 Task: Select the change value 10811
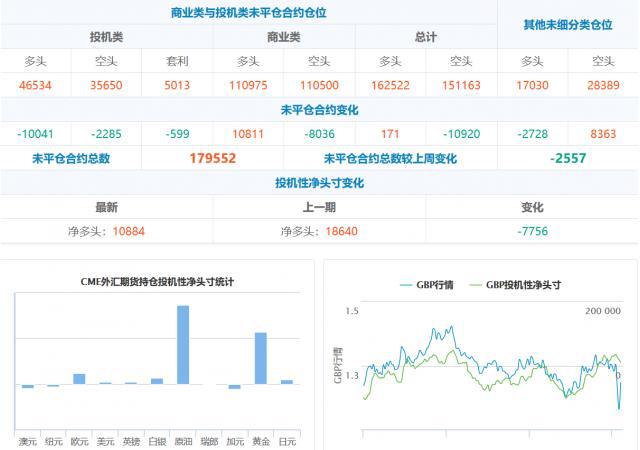(248, 134)
